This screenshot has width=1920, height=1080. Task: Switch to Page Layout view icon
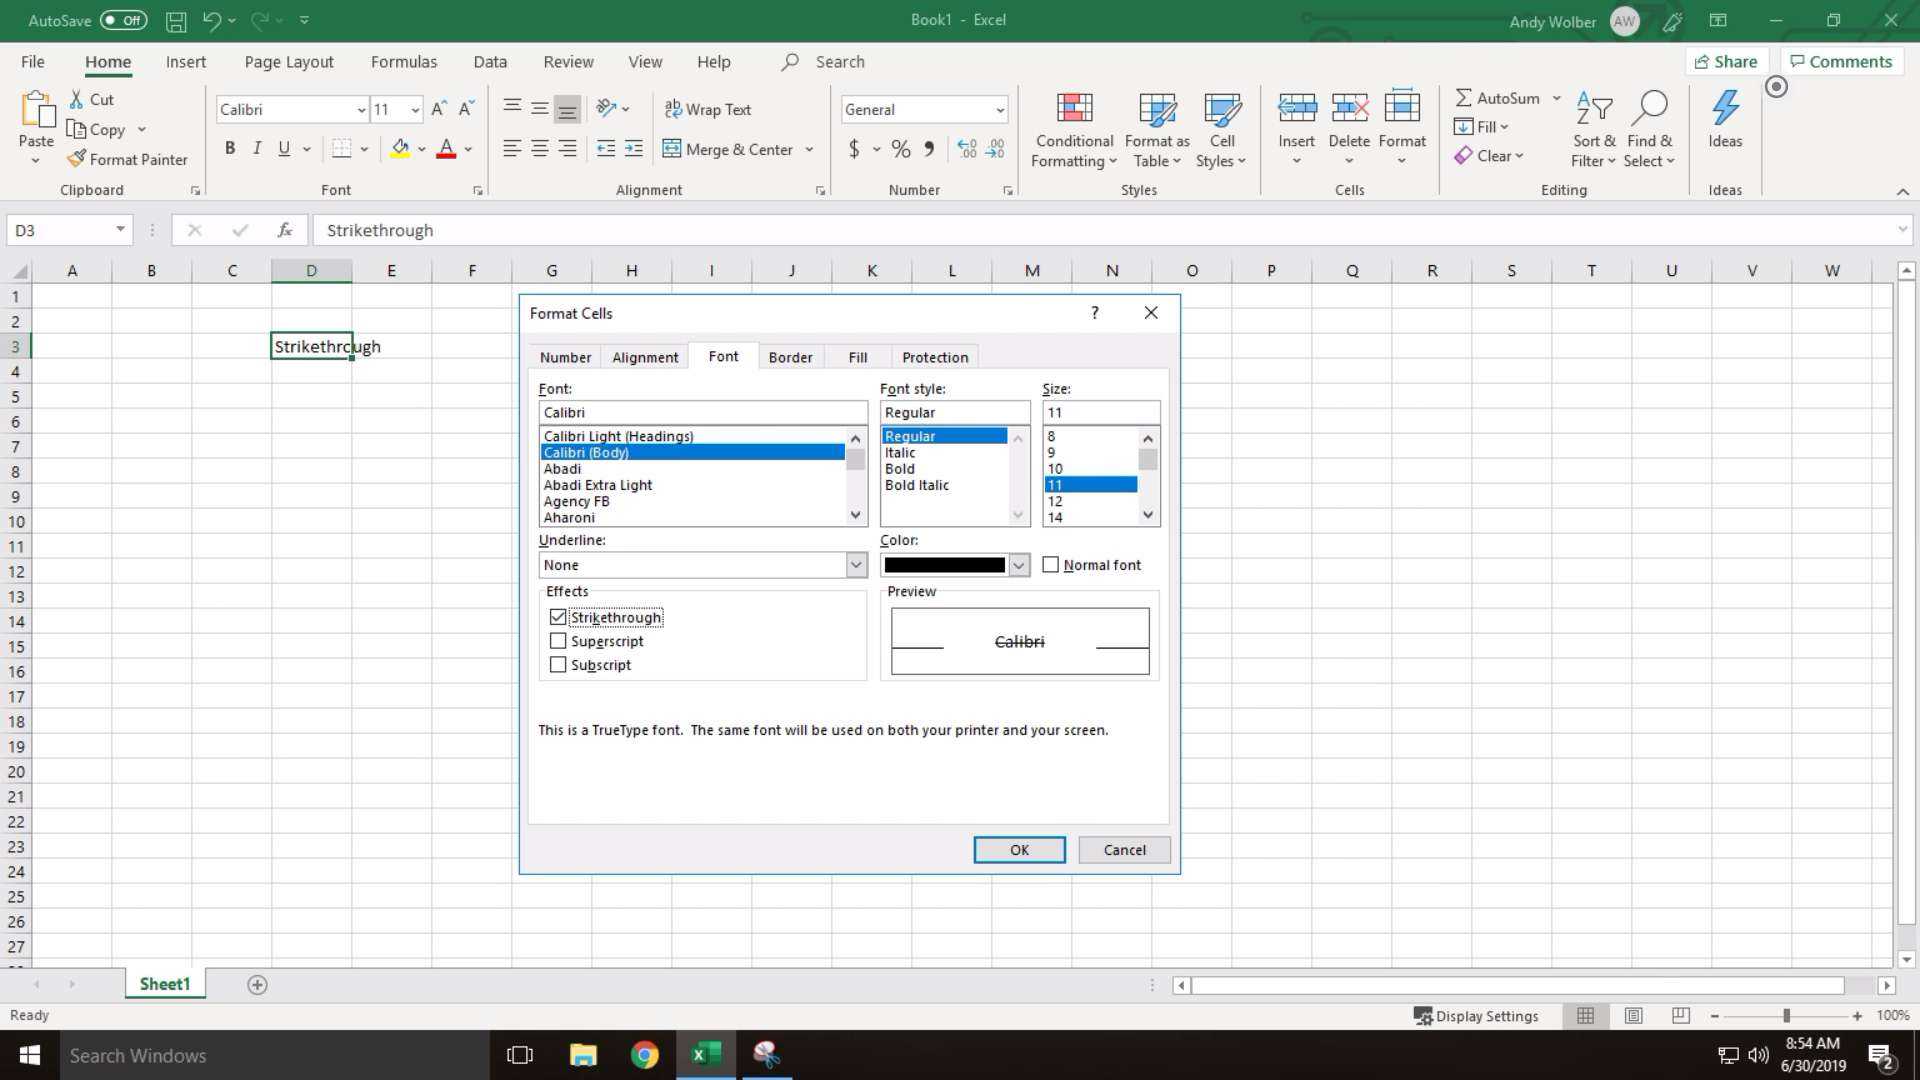(x=1633, y=1015)
